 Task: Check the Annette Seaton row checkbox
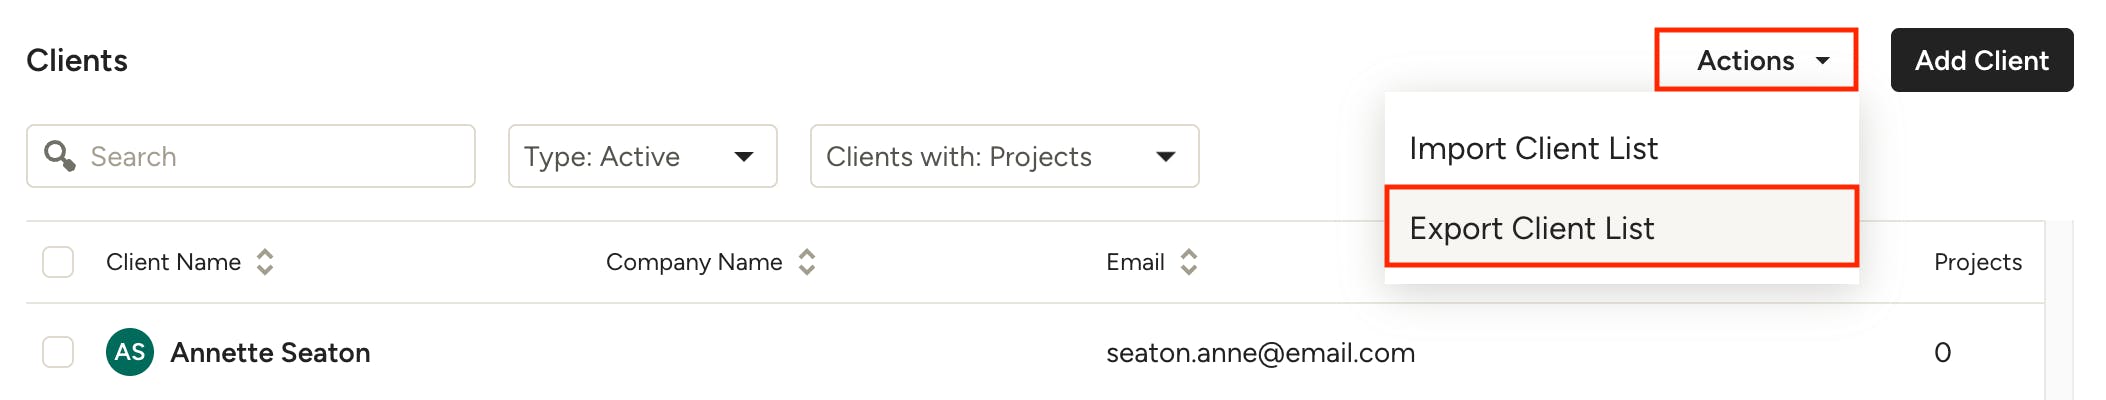coord(58,352)
